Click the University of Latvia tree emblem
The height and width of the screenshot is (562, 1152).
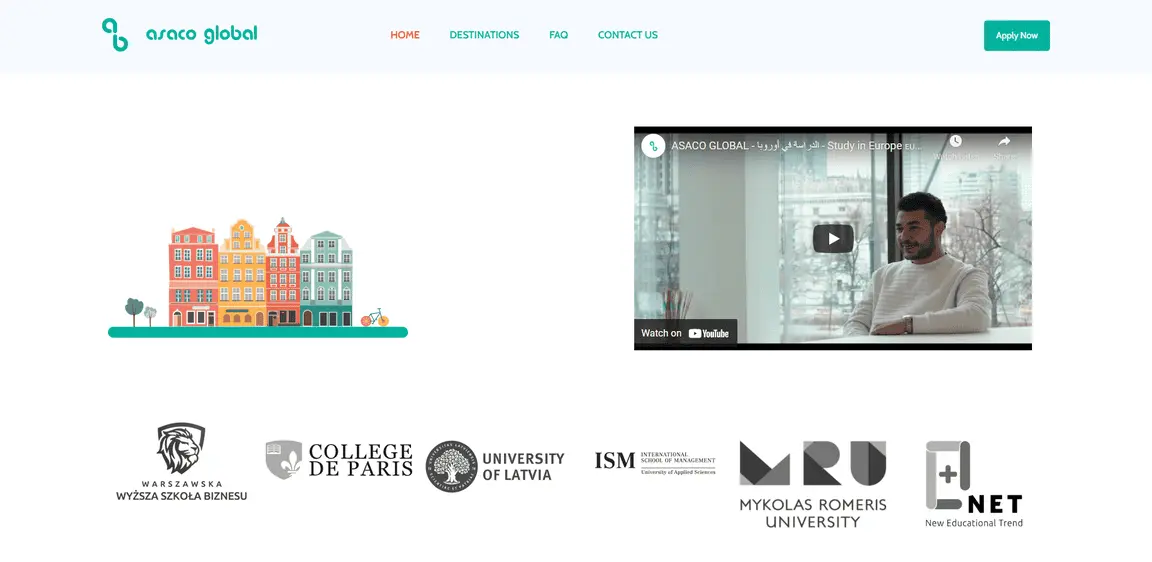(x=452, y=466)
